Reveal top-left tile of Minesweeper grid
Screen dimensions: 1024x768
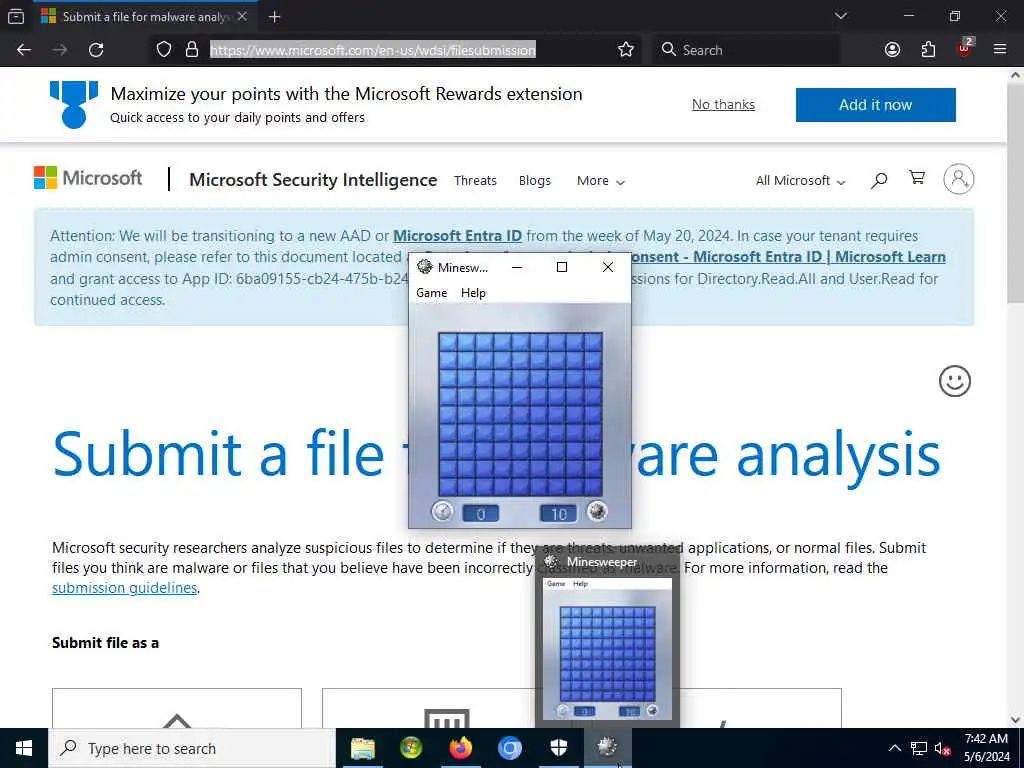click(x=447, y=342)
